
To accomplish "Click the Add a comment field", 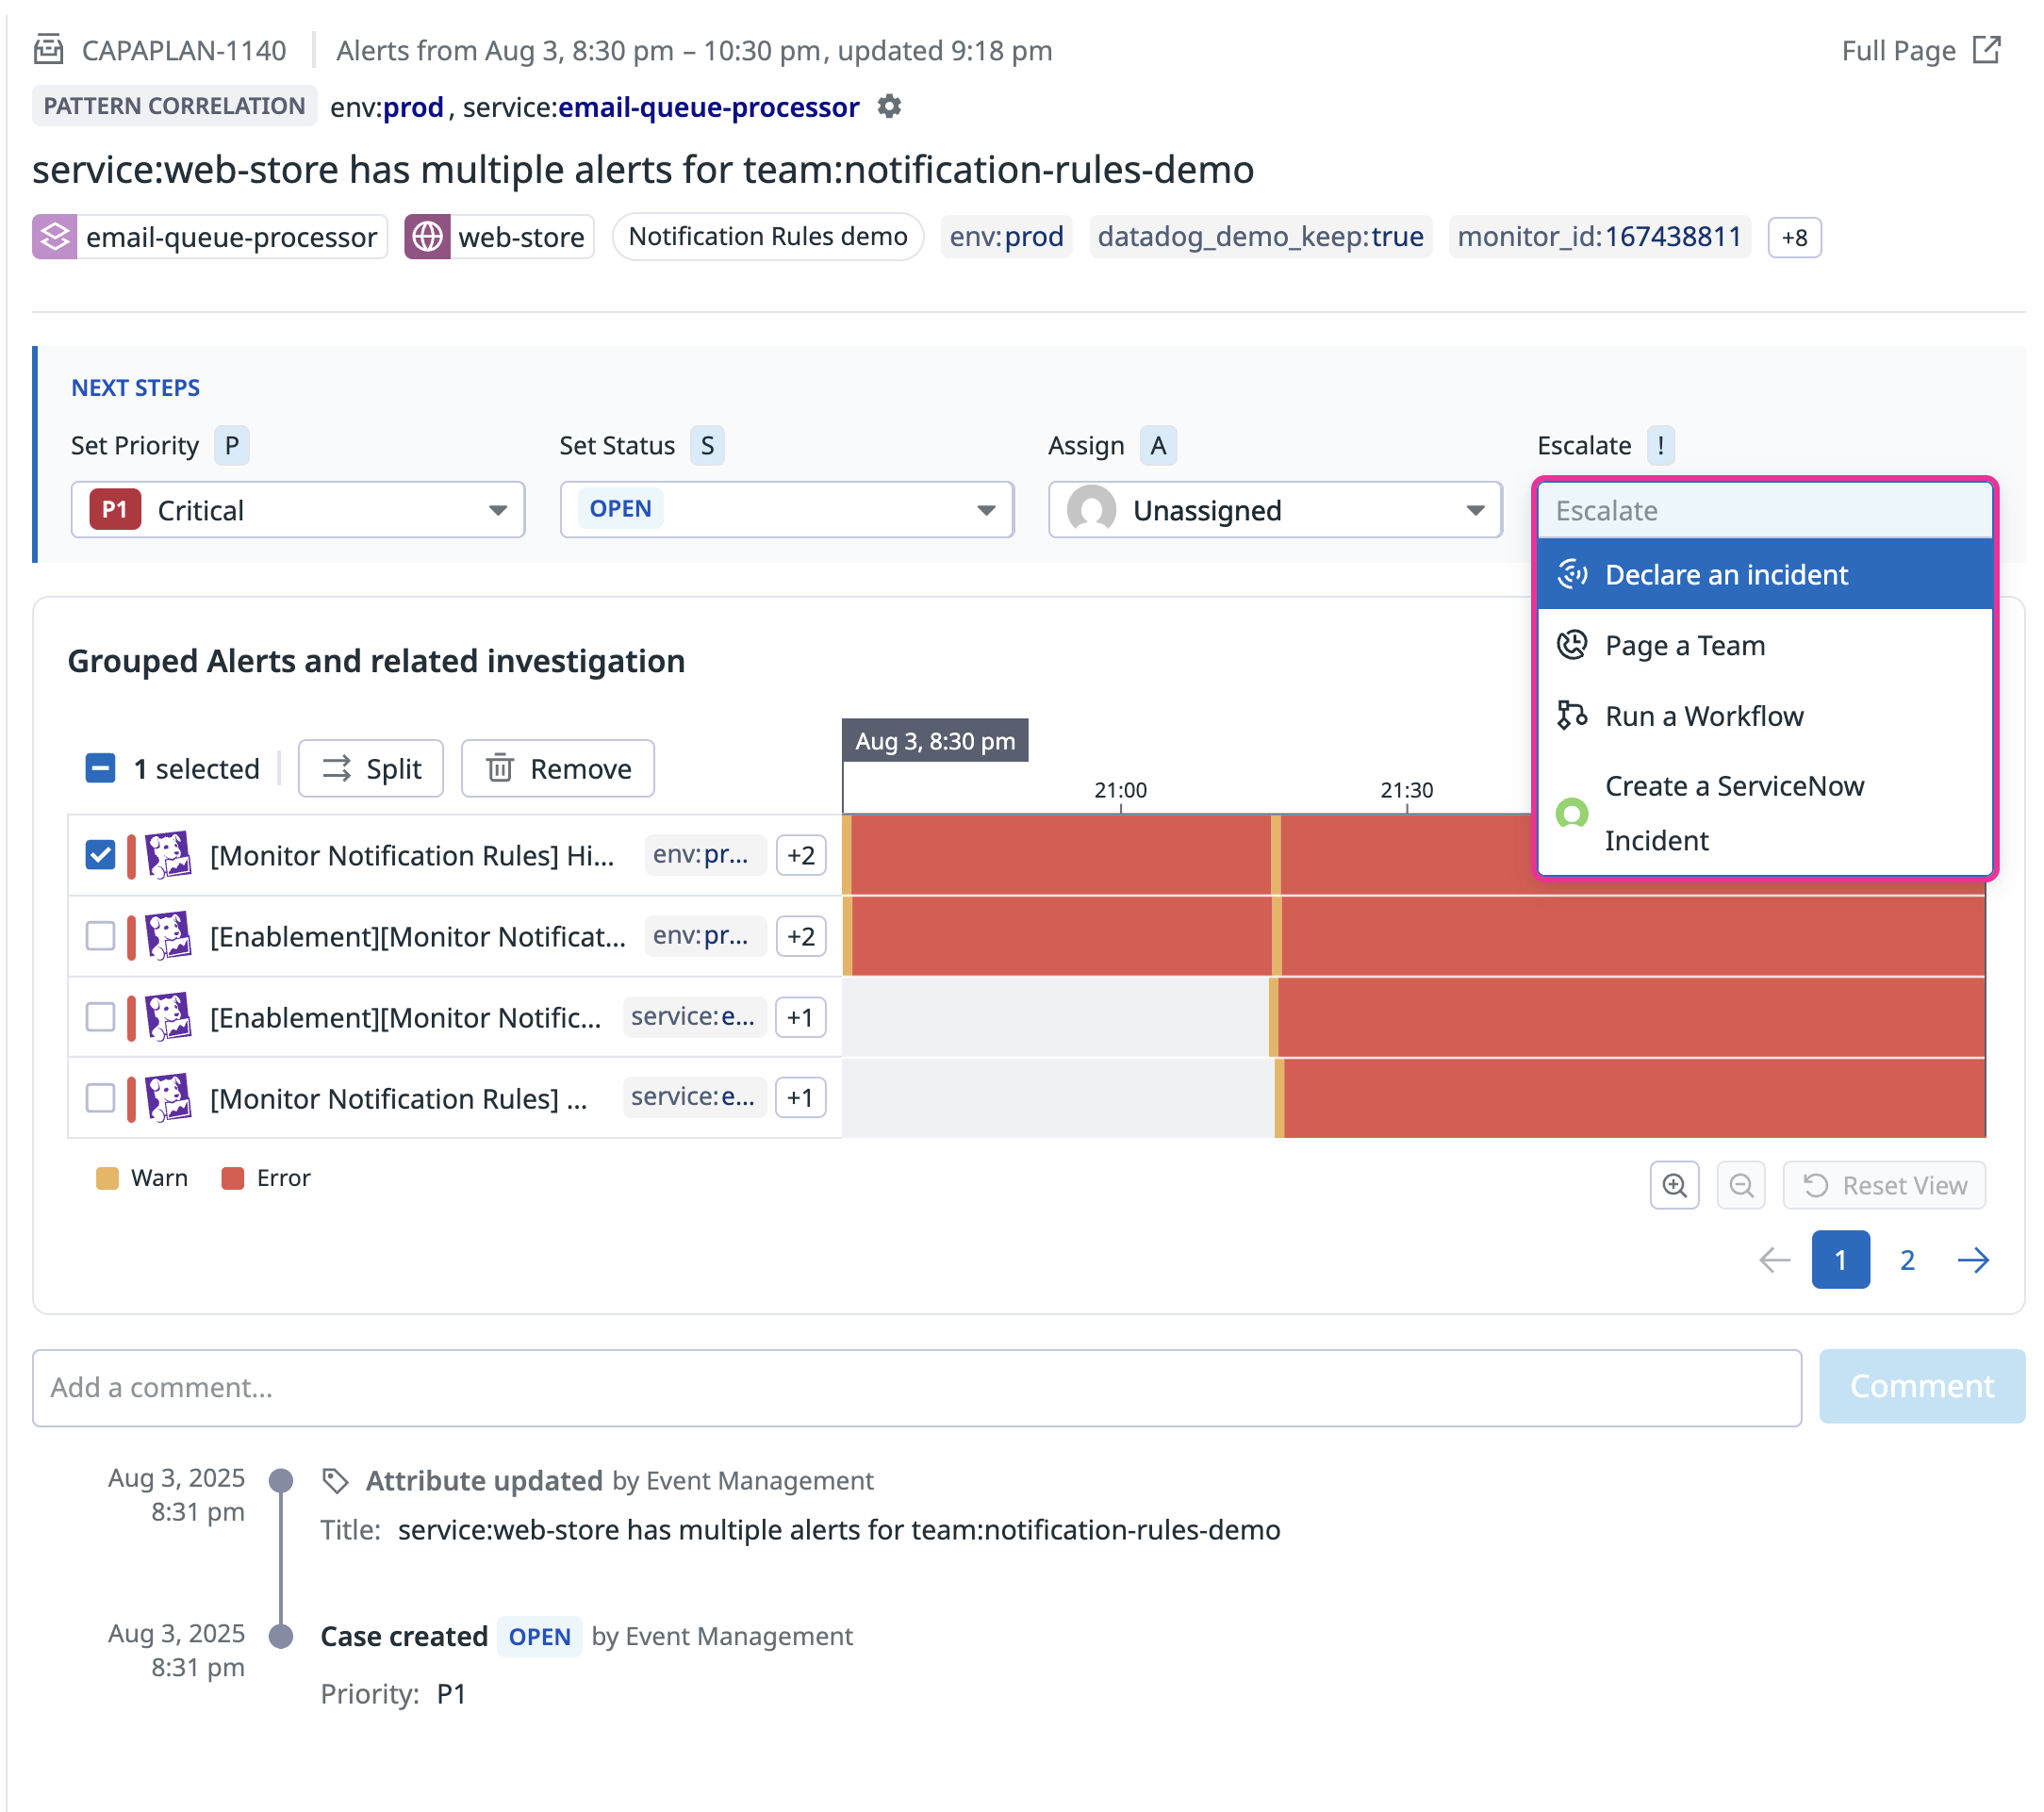I will click(917, 1387).
